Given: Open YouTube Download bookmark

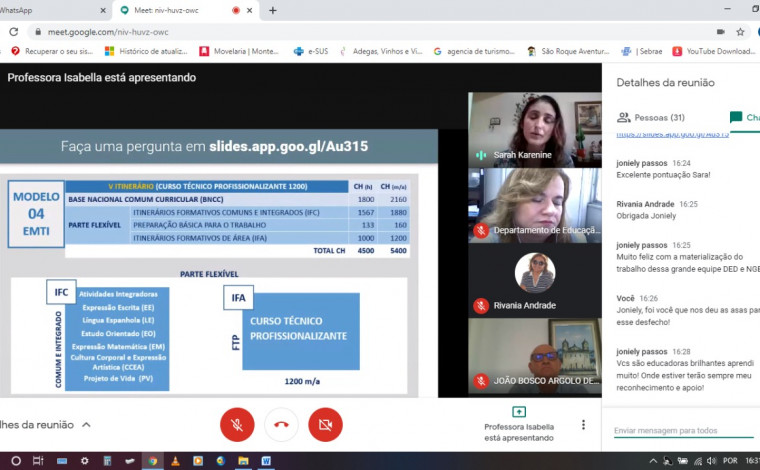Looking at the screenshot, I should 714,51.
